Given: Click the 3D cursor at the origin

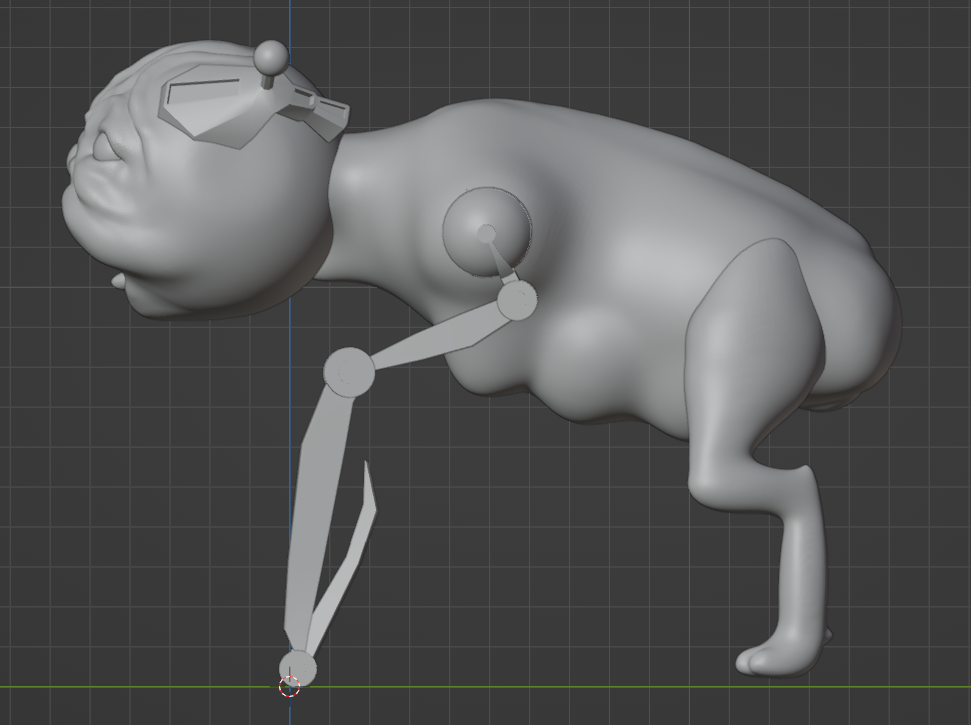Looking at the screenshot, I should click(x=289, y=687).
